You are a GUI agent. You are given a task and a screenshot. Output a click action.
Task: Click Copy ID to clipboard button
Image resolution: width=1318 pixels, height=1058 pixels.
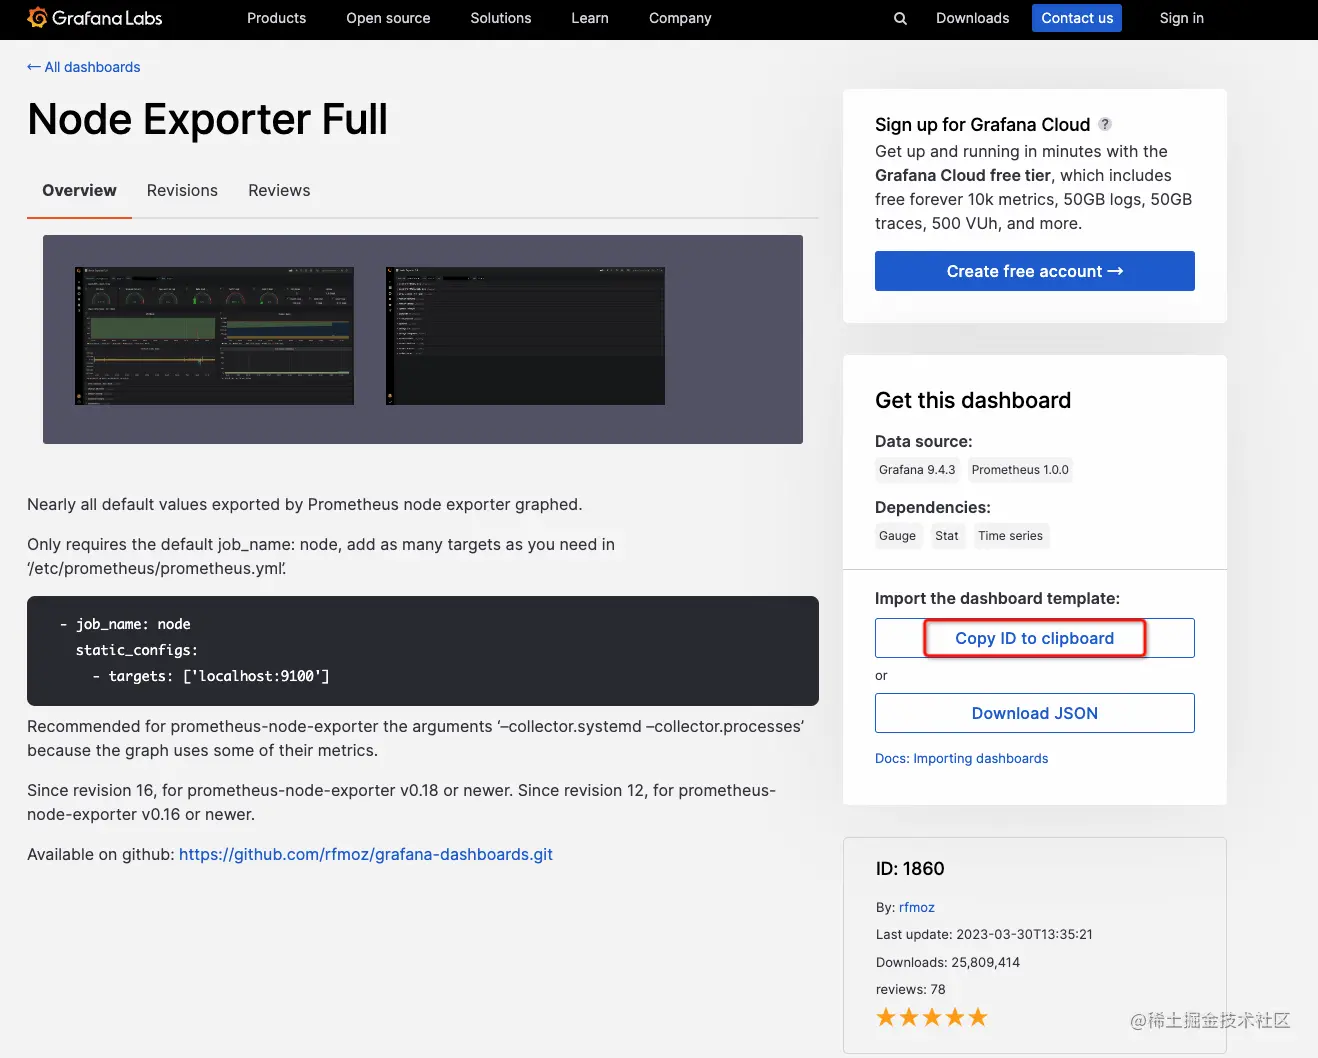[1035, 638]
